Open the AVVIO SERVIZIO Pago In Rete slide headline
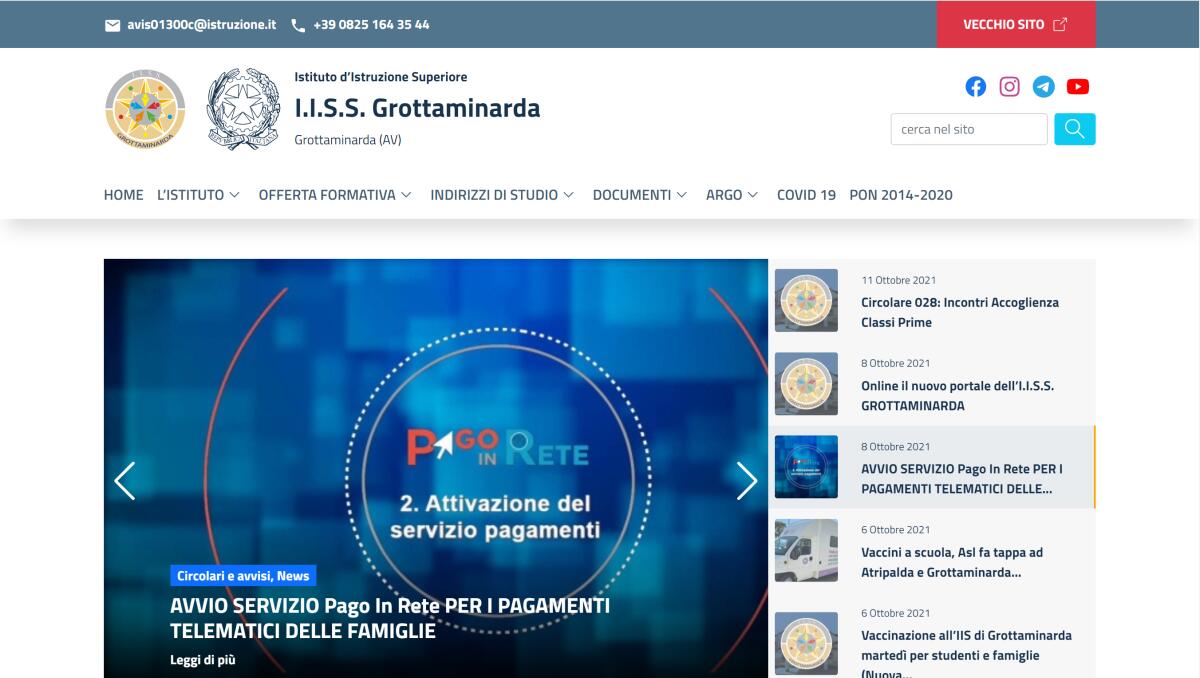Viewport: 1200px width, 678px height. [x=390, y=618]
